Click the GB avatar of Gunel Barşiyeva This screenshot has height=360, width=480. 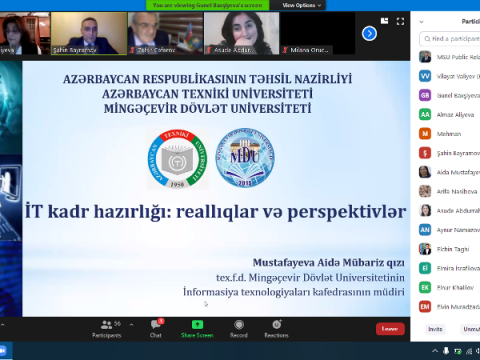(x=425, y=95)
